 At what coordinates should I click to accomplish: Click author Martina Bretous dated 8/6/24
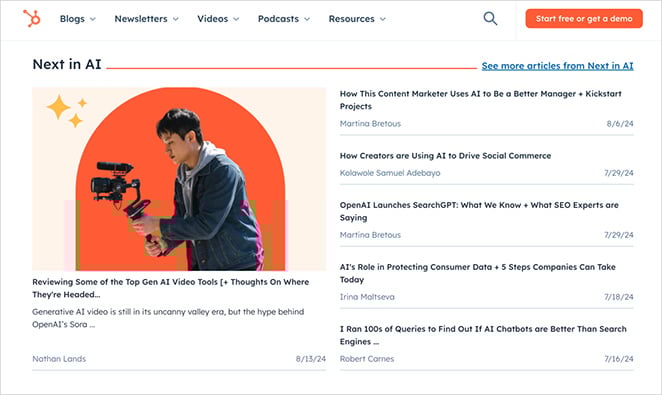pos(370,124)
